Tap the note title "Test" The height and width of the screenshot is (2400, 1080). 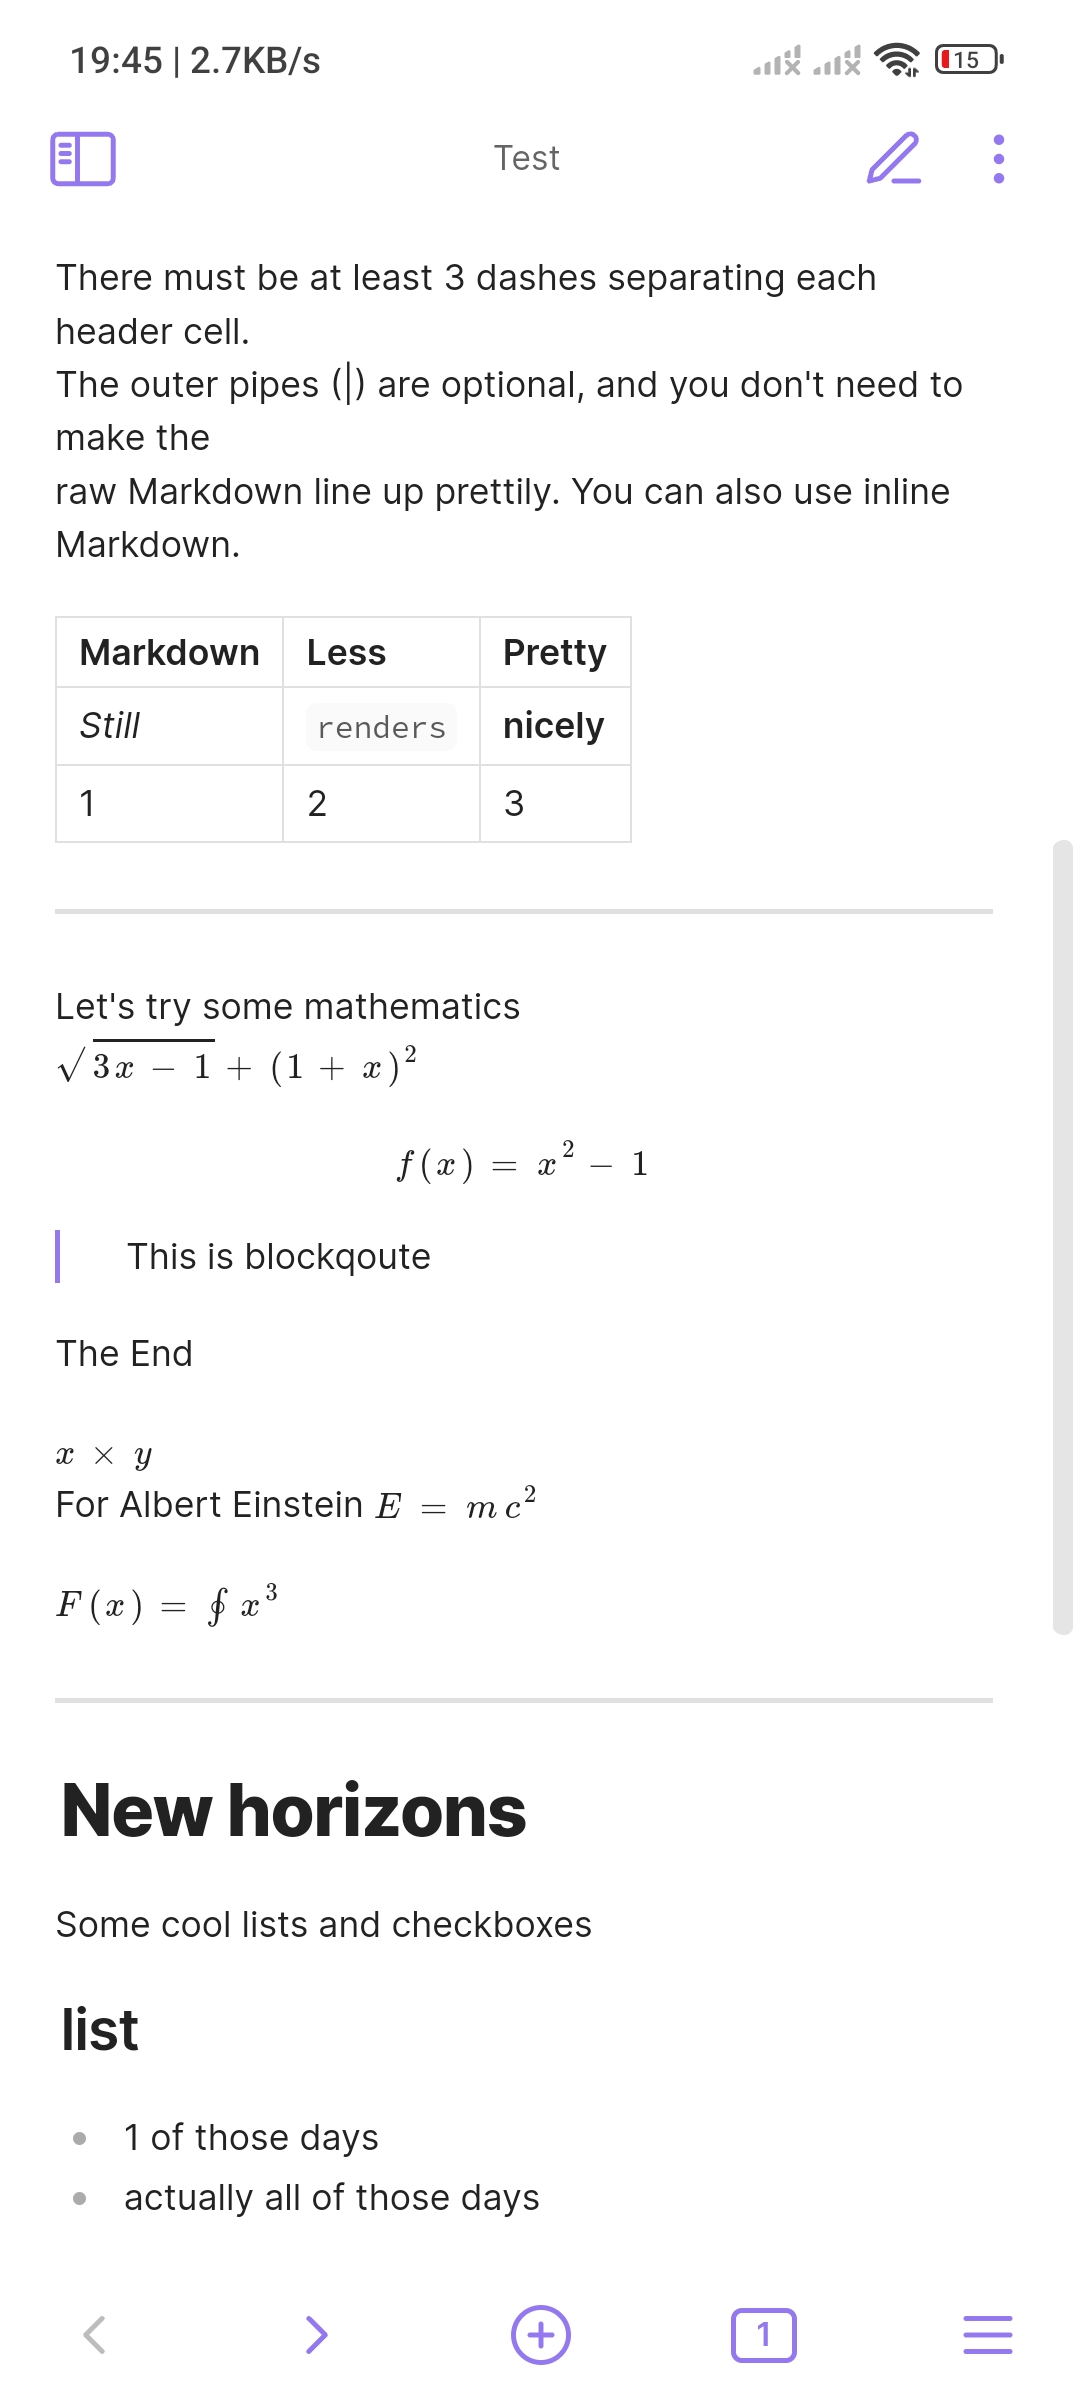point(527,158)
